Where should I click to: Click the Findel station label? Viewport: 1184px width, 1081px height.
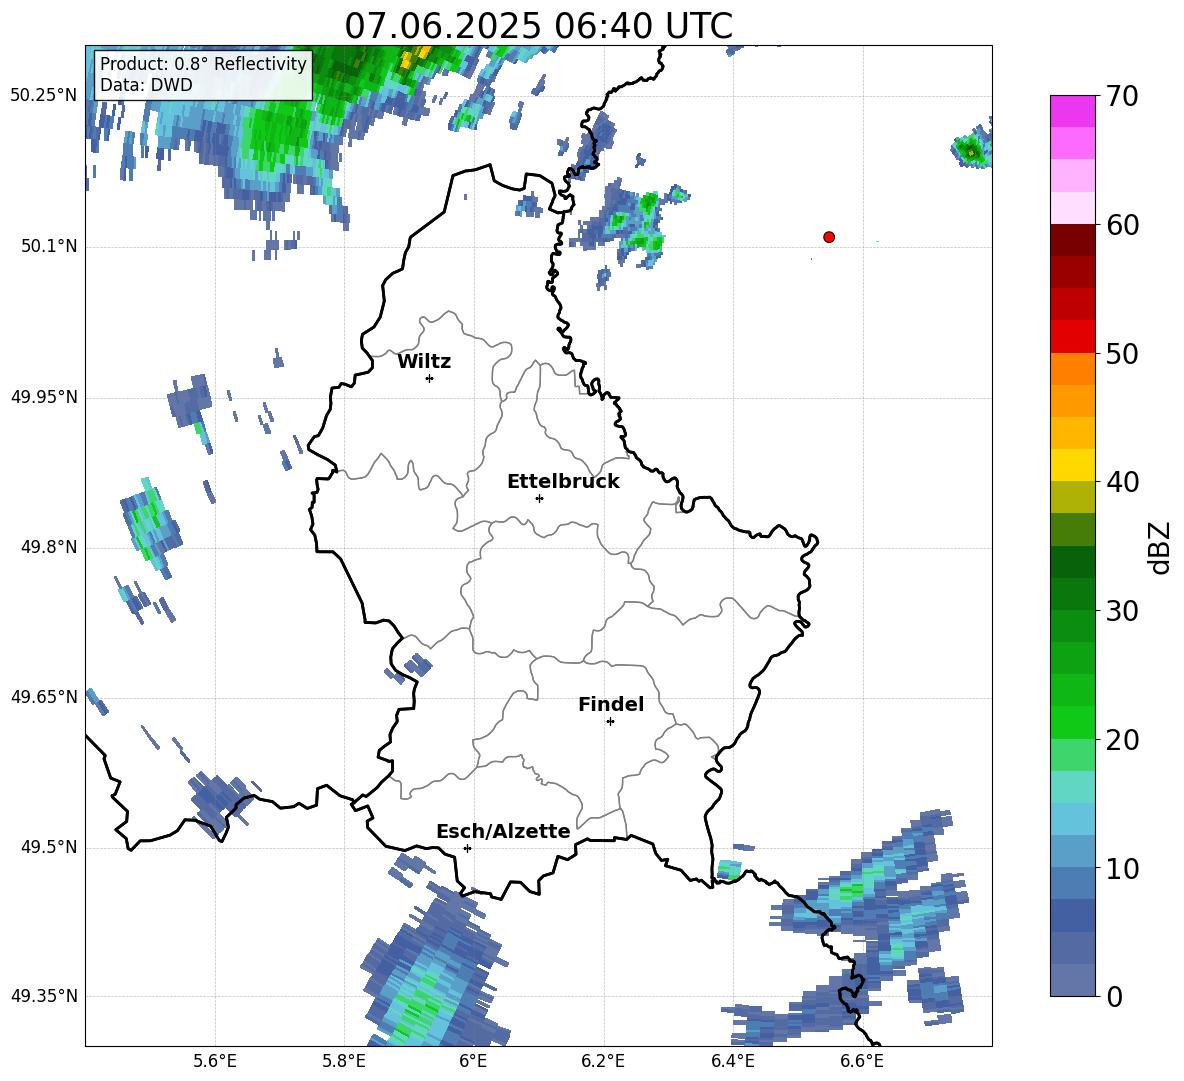point(611,704)
